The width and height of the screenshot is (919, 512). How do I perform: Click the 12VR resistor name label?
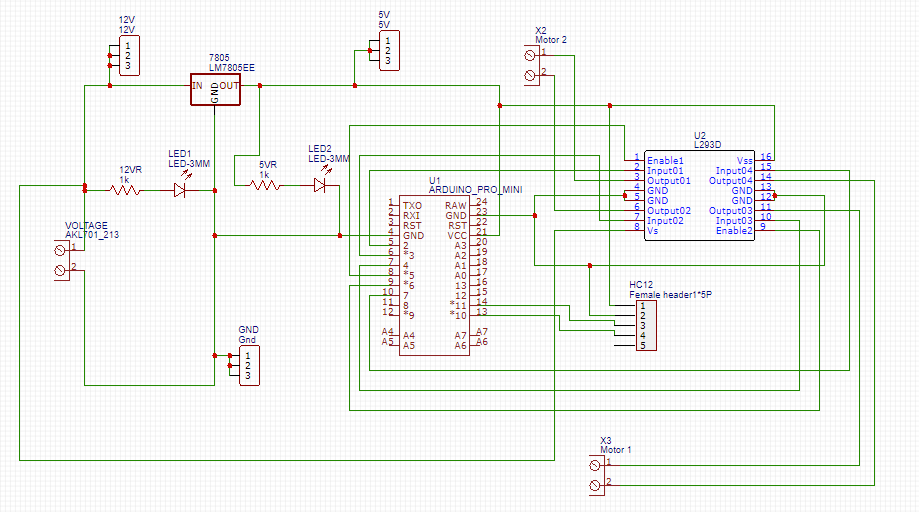click(131, 170)
